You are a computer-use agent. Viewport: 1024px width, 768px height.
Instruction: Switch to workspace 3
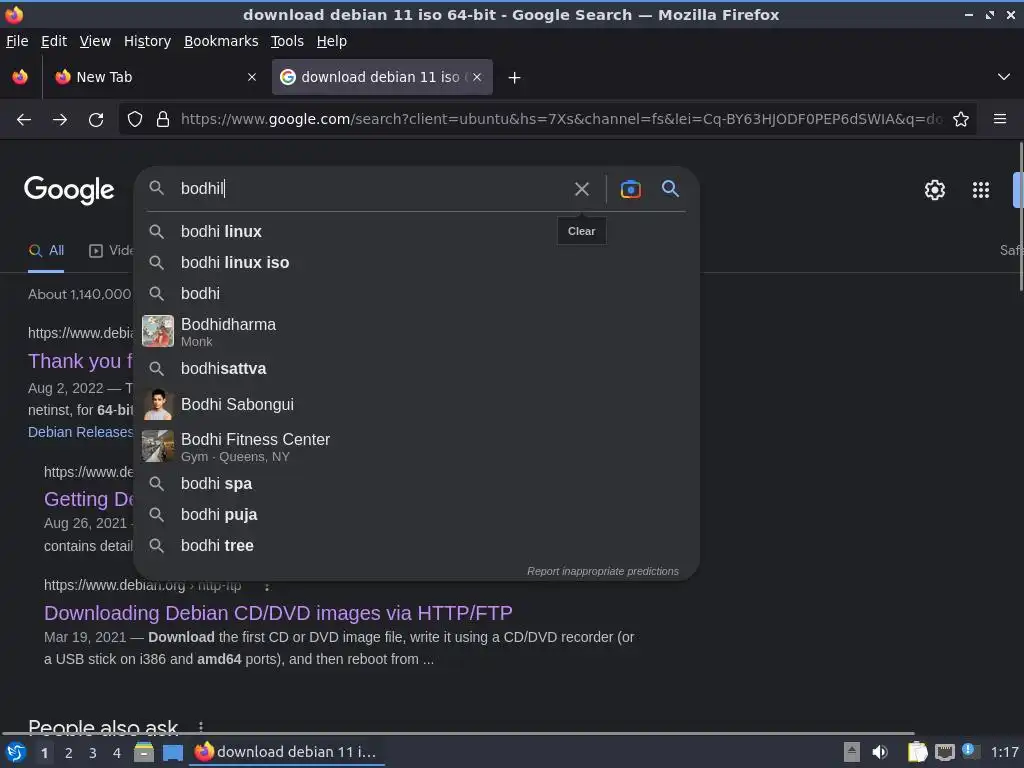pos(93,753)
